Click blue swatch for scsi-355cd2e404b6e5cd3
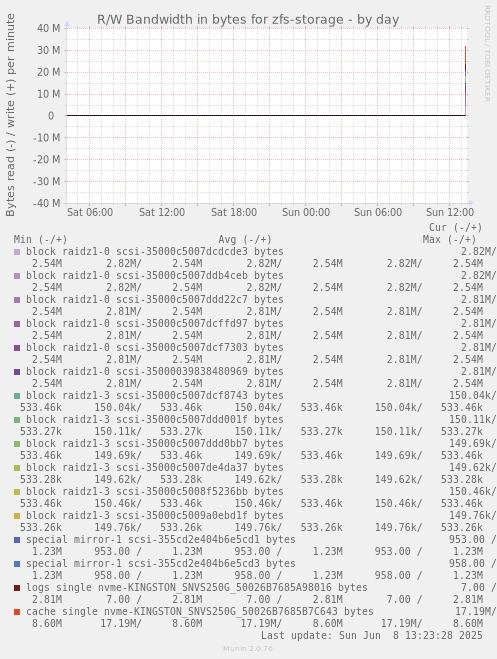This screenshot has height=659, width=497. tap(17, 564)
